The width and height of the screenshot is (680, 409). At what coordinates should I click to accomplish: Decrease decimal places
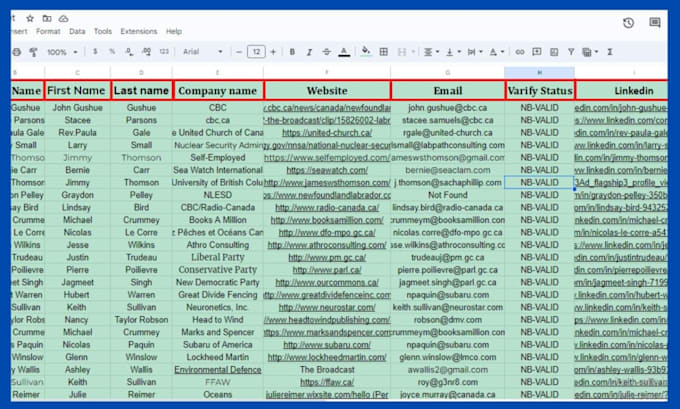click(129, 52)
